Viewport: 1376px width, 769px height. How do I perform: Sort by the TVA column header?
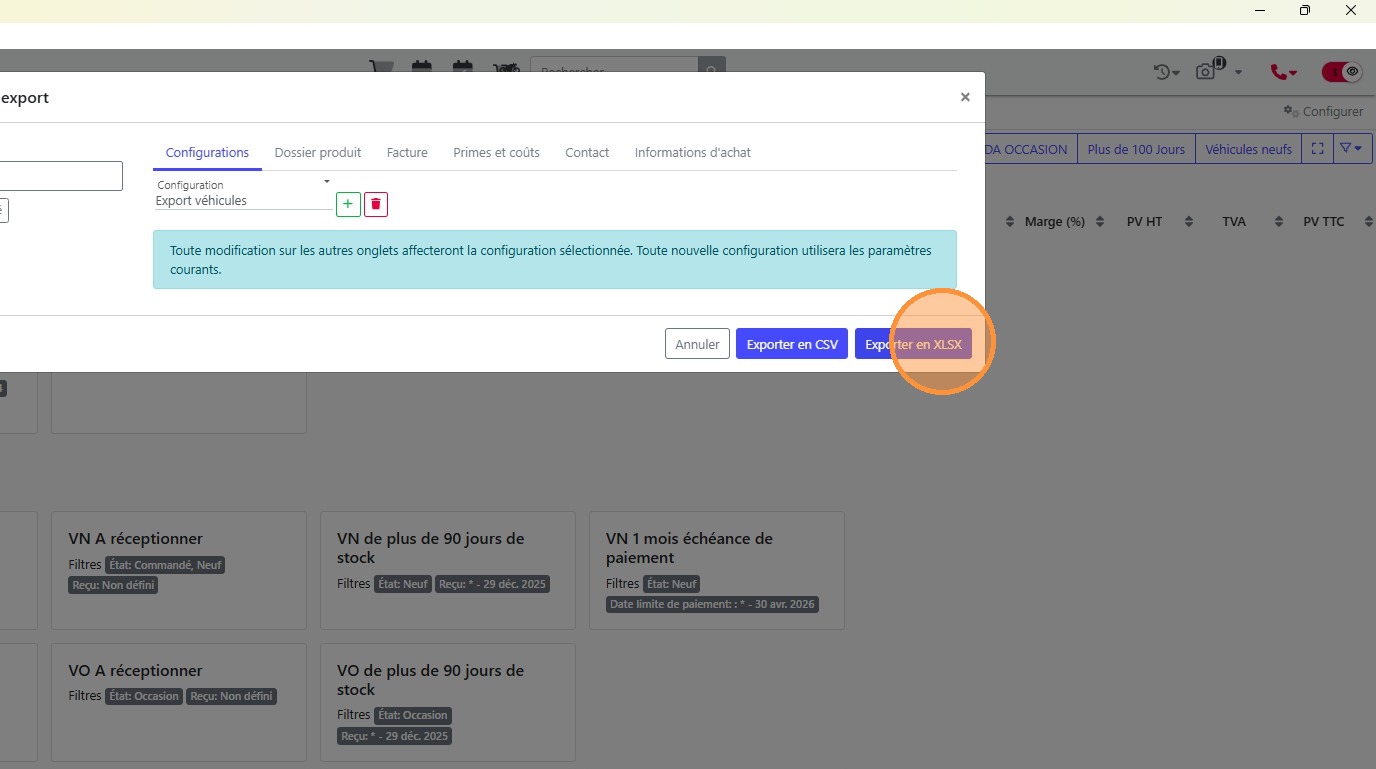1234,221
